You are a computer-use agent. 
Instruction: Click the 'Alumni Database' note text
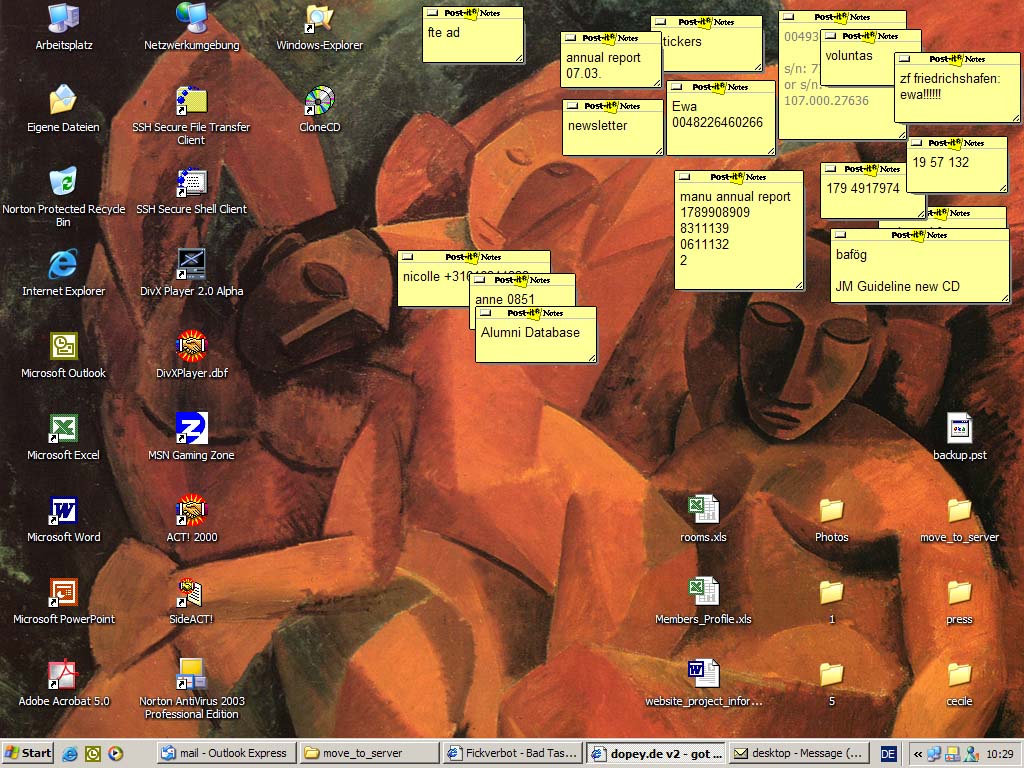[530, 332]
